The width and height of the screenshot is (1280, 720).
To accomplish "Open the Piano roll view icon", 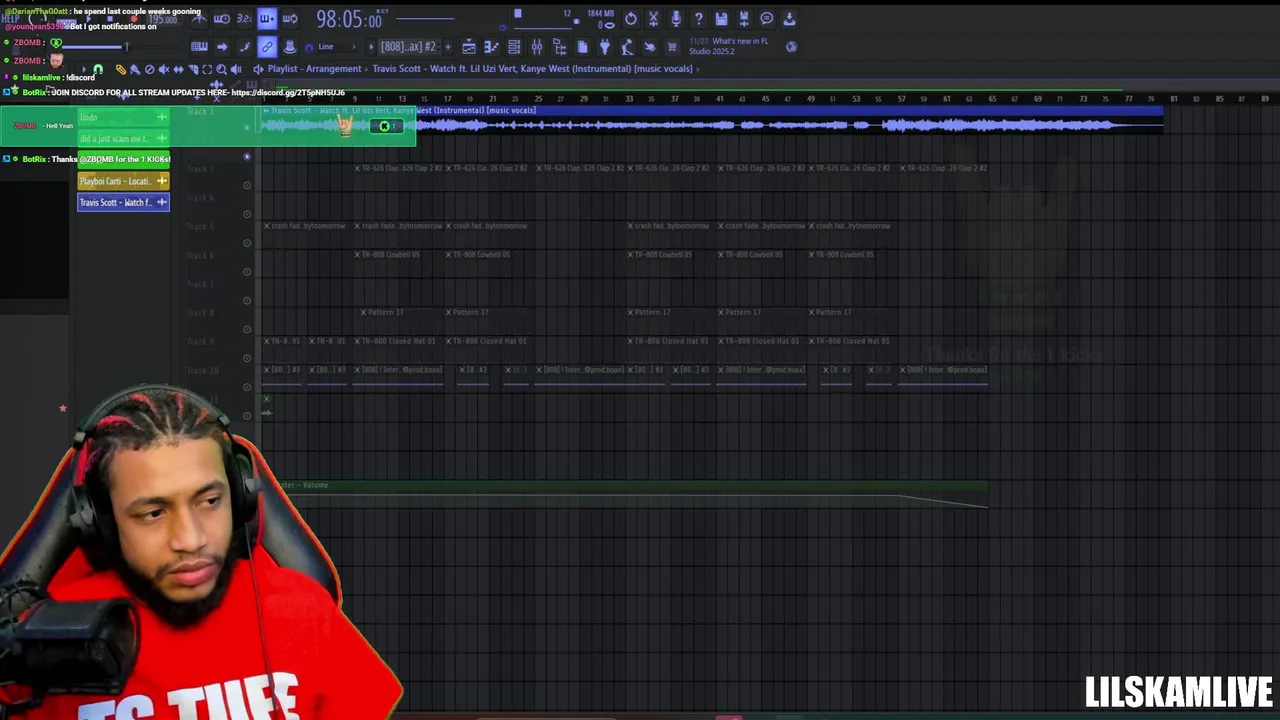I will tap(491, 47).
